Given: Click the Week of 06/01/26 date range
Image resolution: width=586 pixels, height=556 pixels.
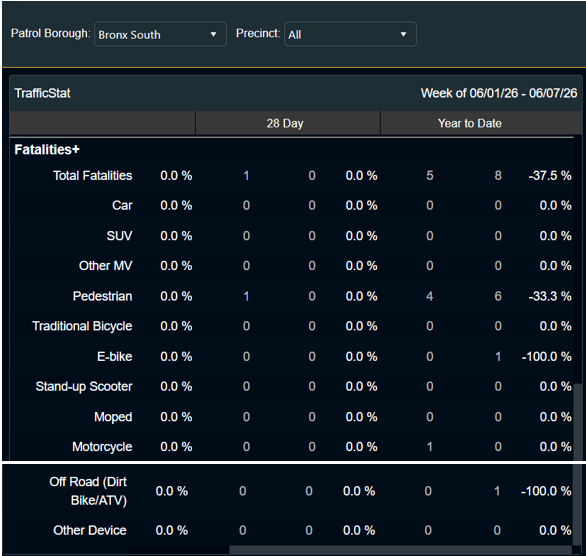Looking at the screenshot, I should coord(499,93).
